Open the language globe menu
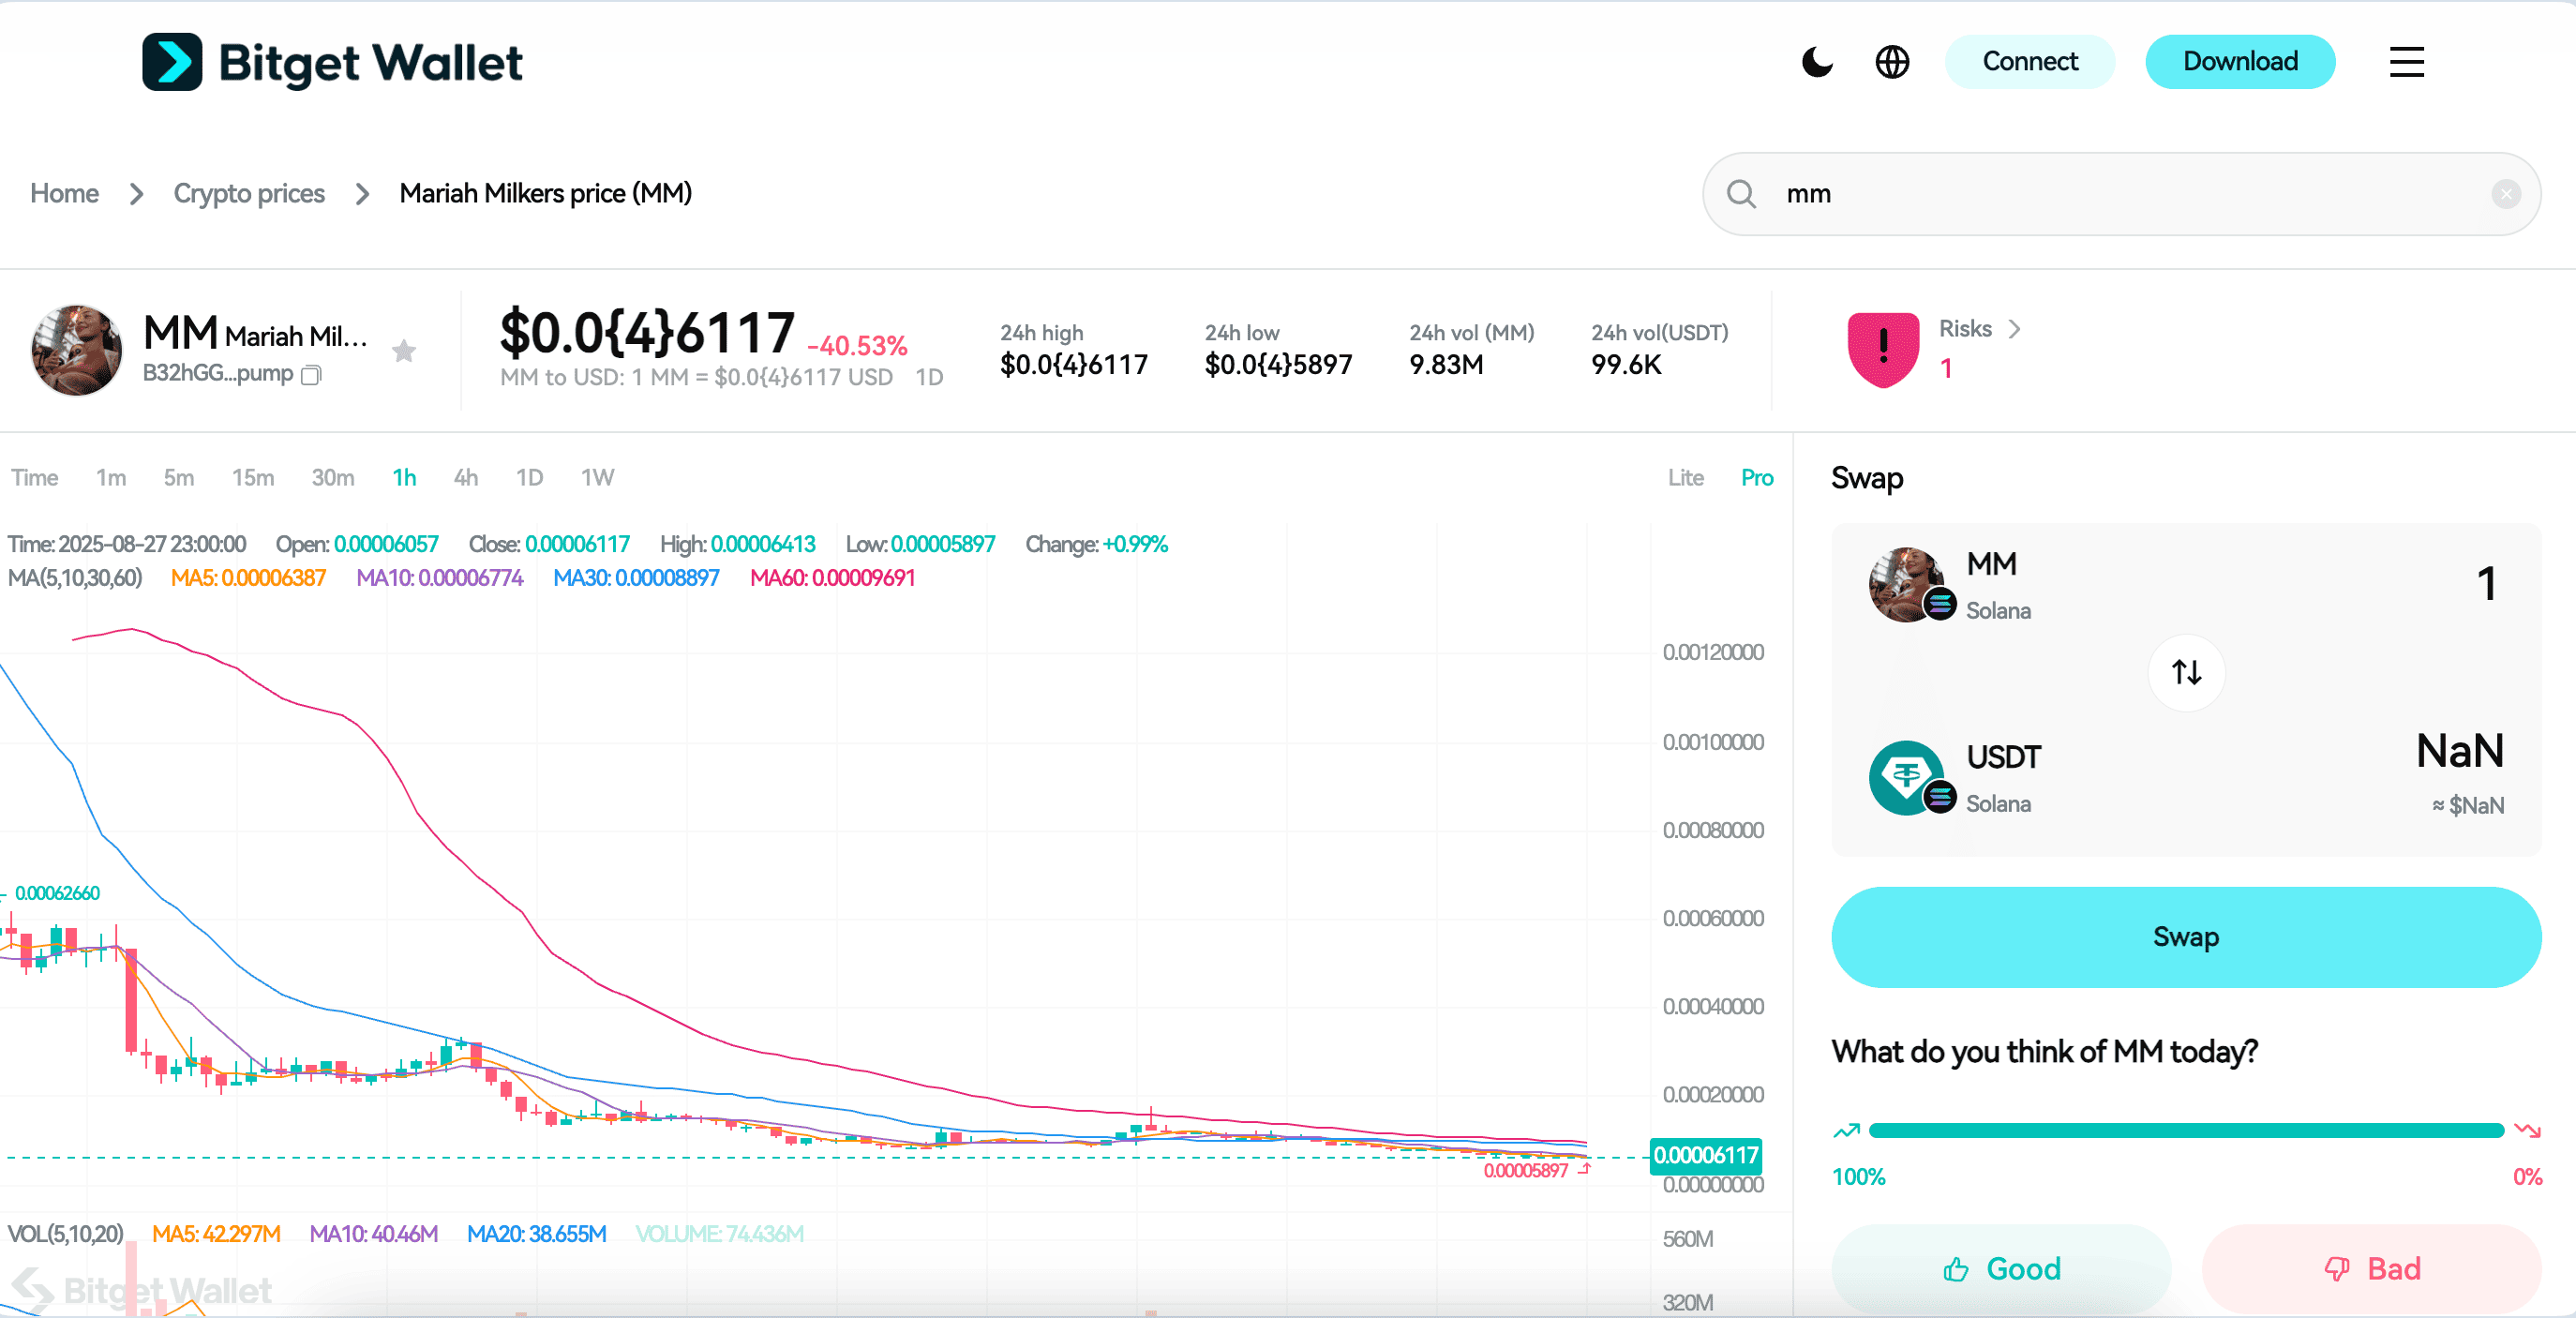The height and width of the screenshot is (1318, 2576). pyautogui.click(x=1891, y=62)
